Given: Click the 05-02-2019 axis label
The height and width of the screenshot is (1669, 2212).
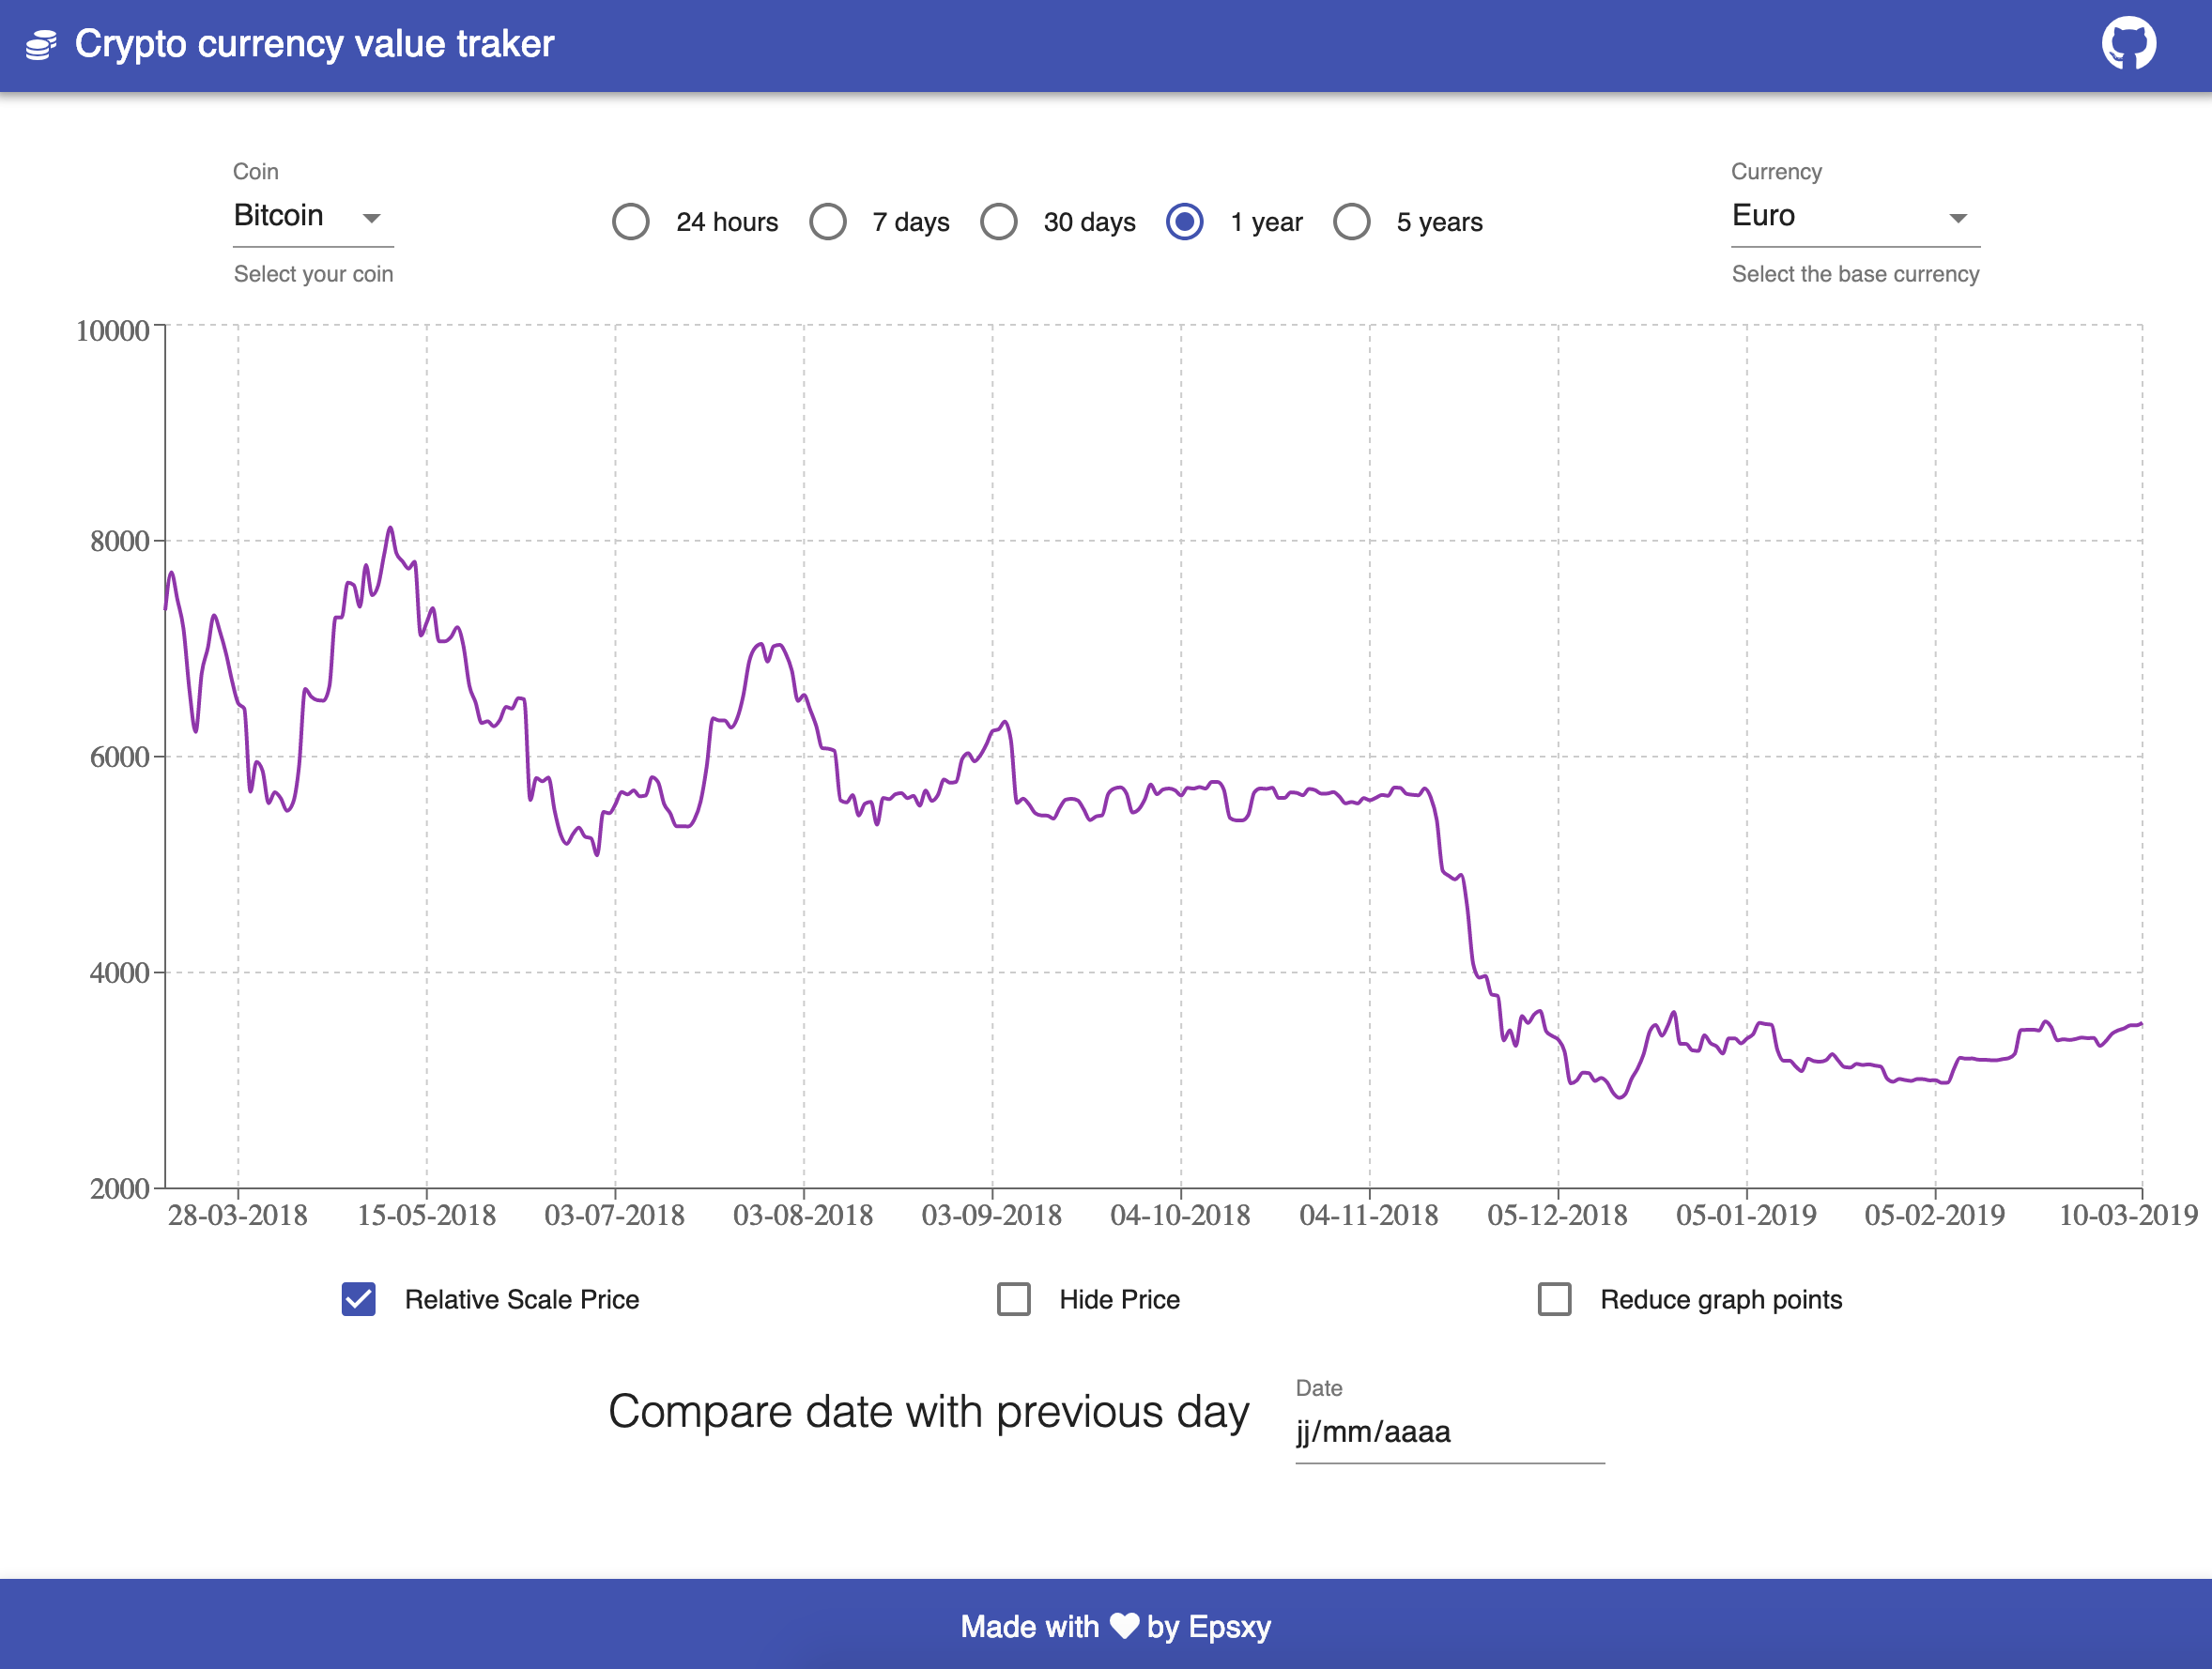Looking at the screenshot, I should (1935, 1215).
